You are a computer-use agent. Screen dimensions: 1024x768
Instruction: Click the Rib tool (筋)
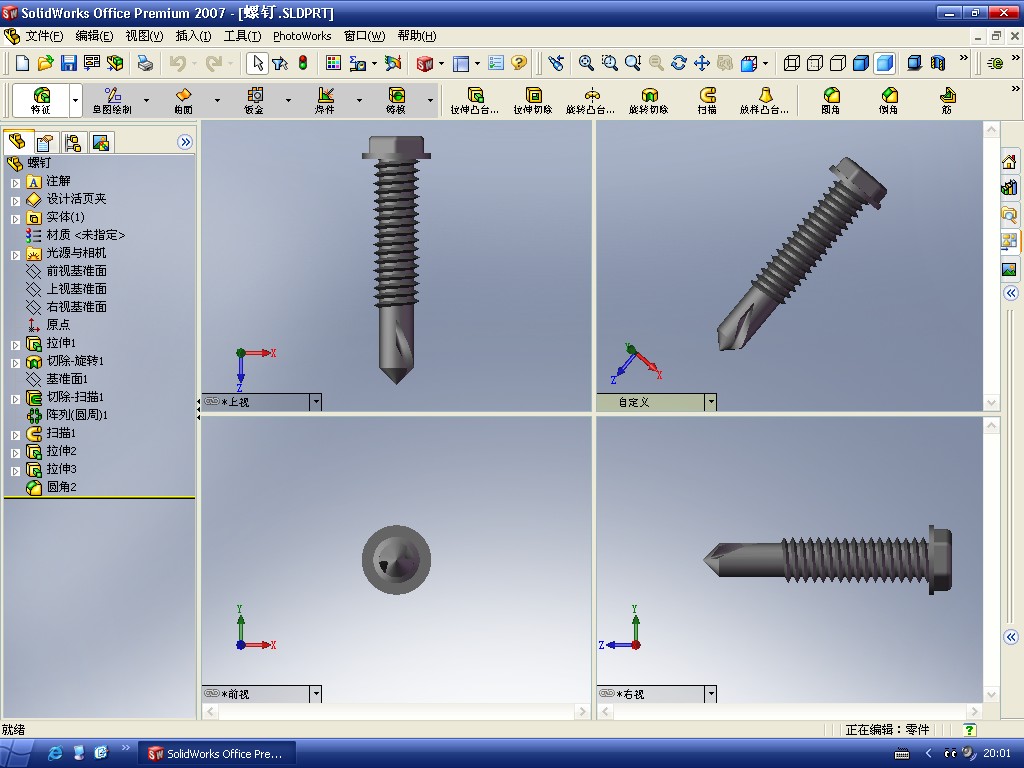point(947,101)
